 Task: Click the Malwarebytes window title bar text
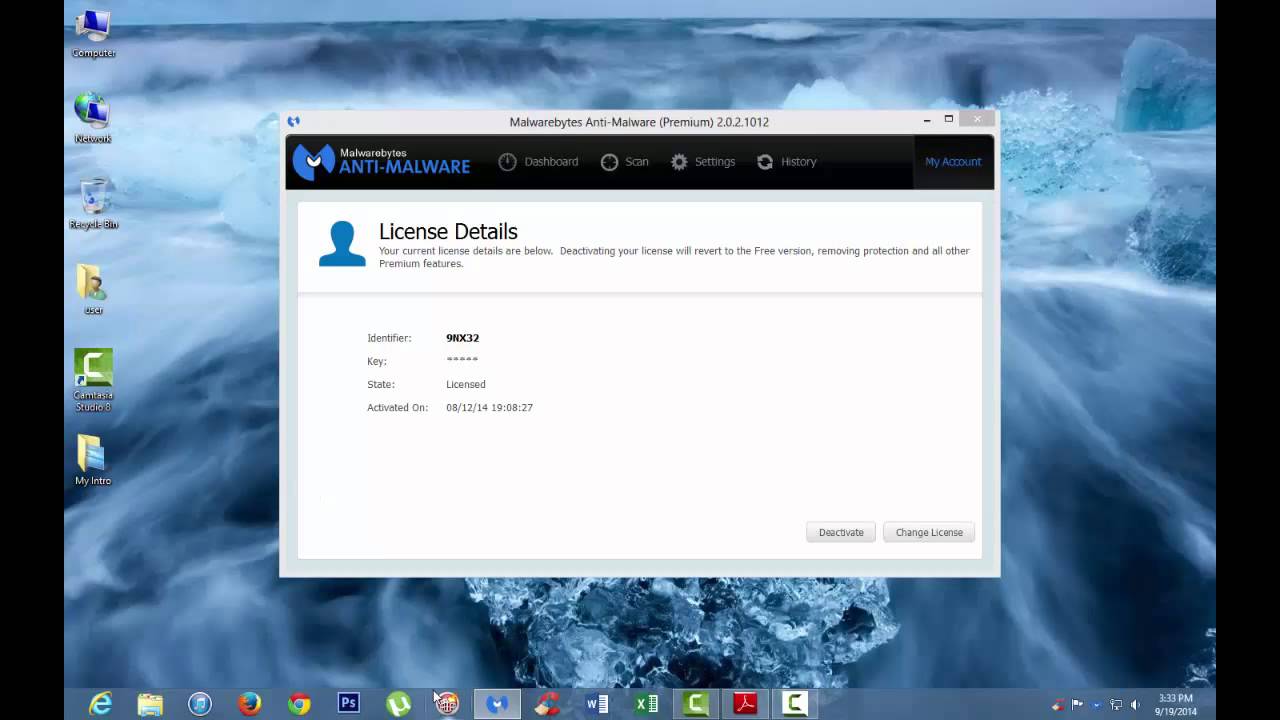pyautogui.click(x=639, y=122)
